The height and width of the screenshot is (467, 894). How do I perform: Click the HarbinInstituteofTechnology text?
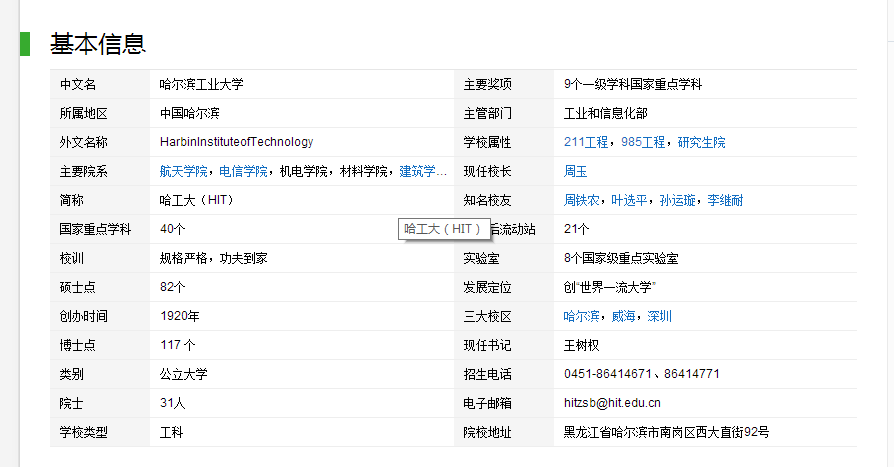[x=236, y=142]
